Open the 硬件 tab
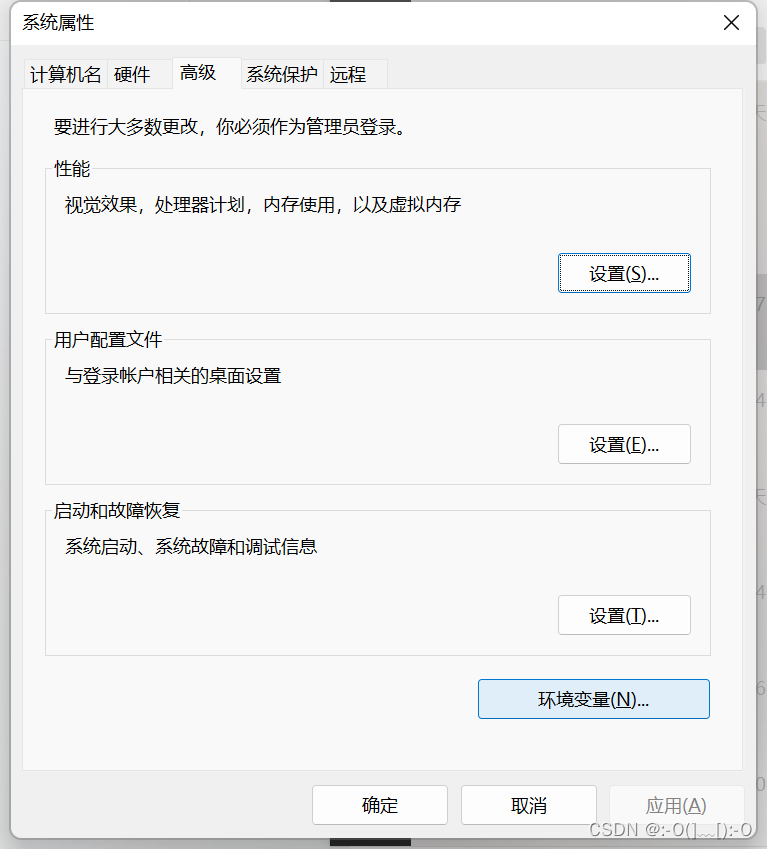This screenshot has width=767, height=849. [x=140, y=74]
